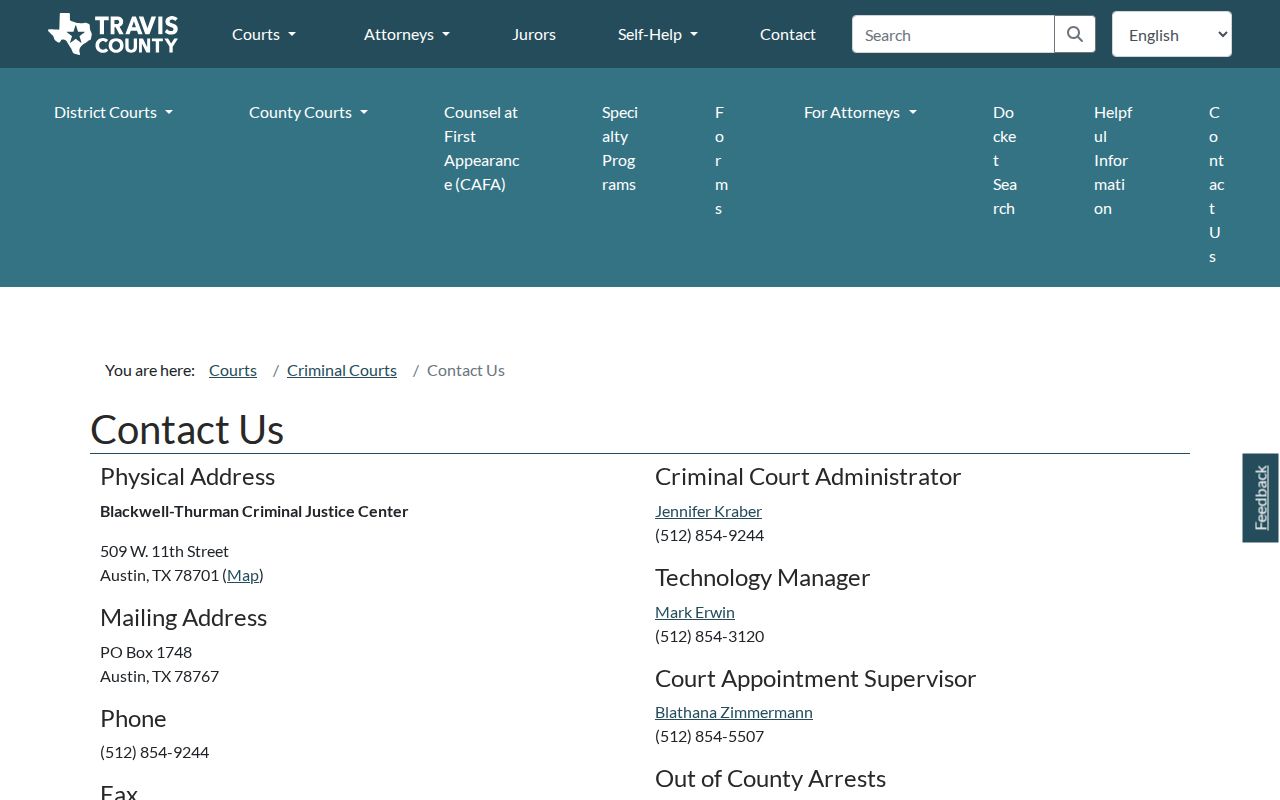This screenshot has width=1280, height=800.
Task: Open the Feedback side tab
Action: click(x=1260, y=498)
